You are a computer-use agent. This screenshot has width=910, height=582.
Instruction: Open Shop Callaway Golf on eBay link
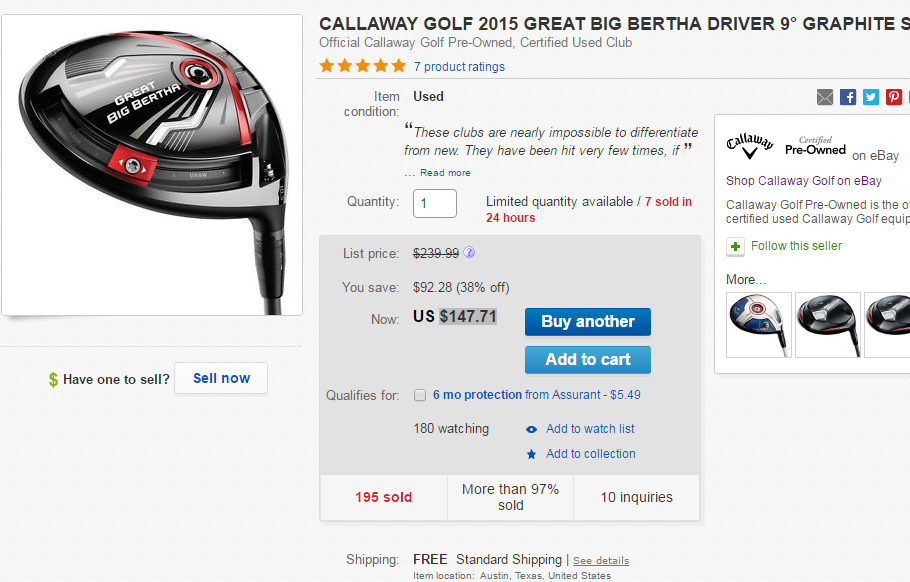coord(804,181)
